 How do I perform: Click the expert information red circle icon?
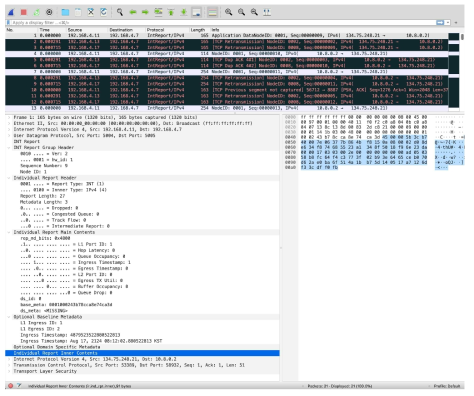pos(11,386)
